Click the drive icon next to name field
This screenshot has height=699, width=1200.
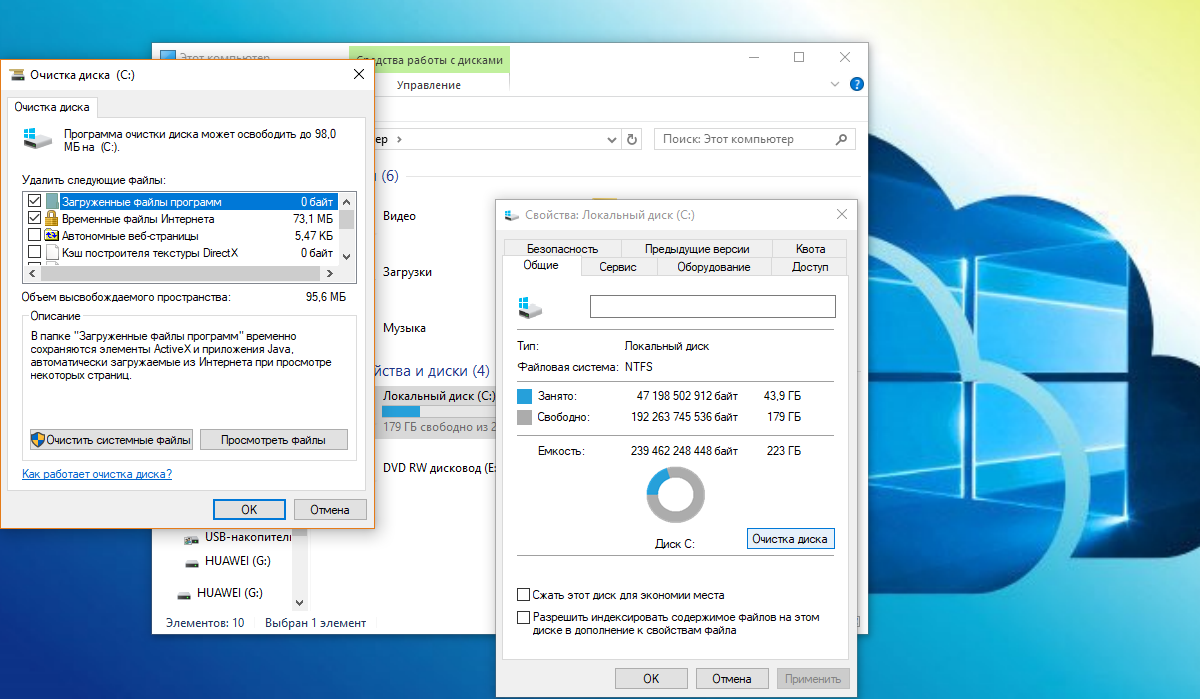[530, 307]
